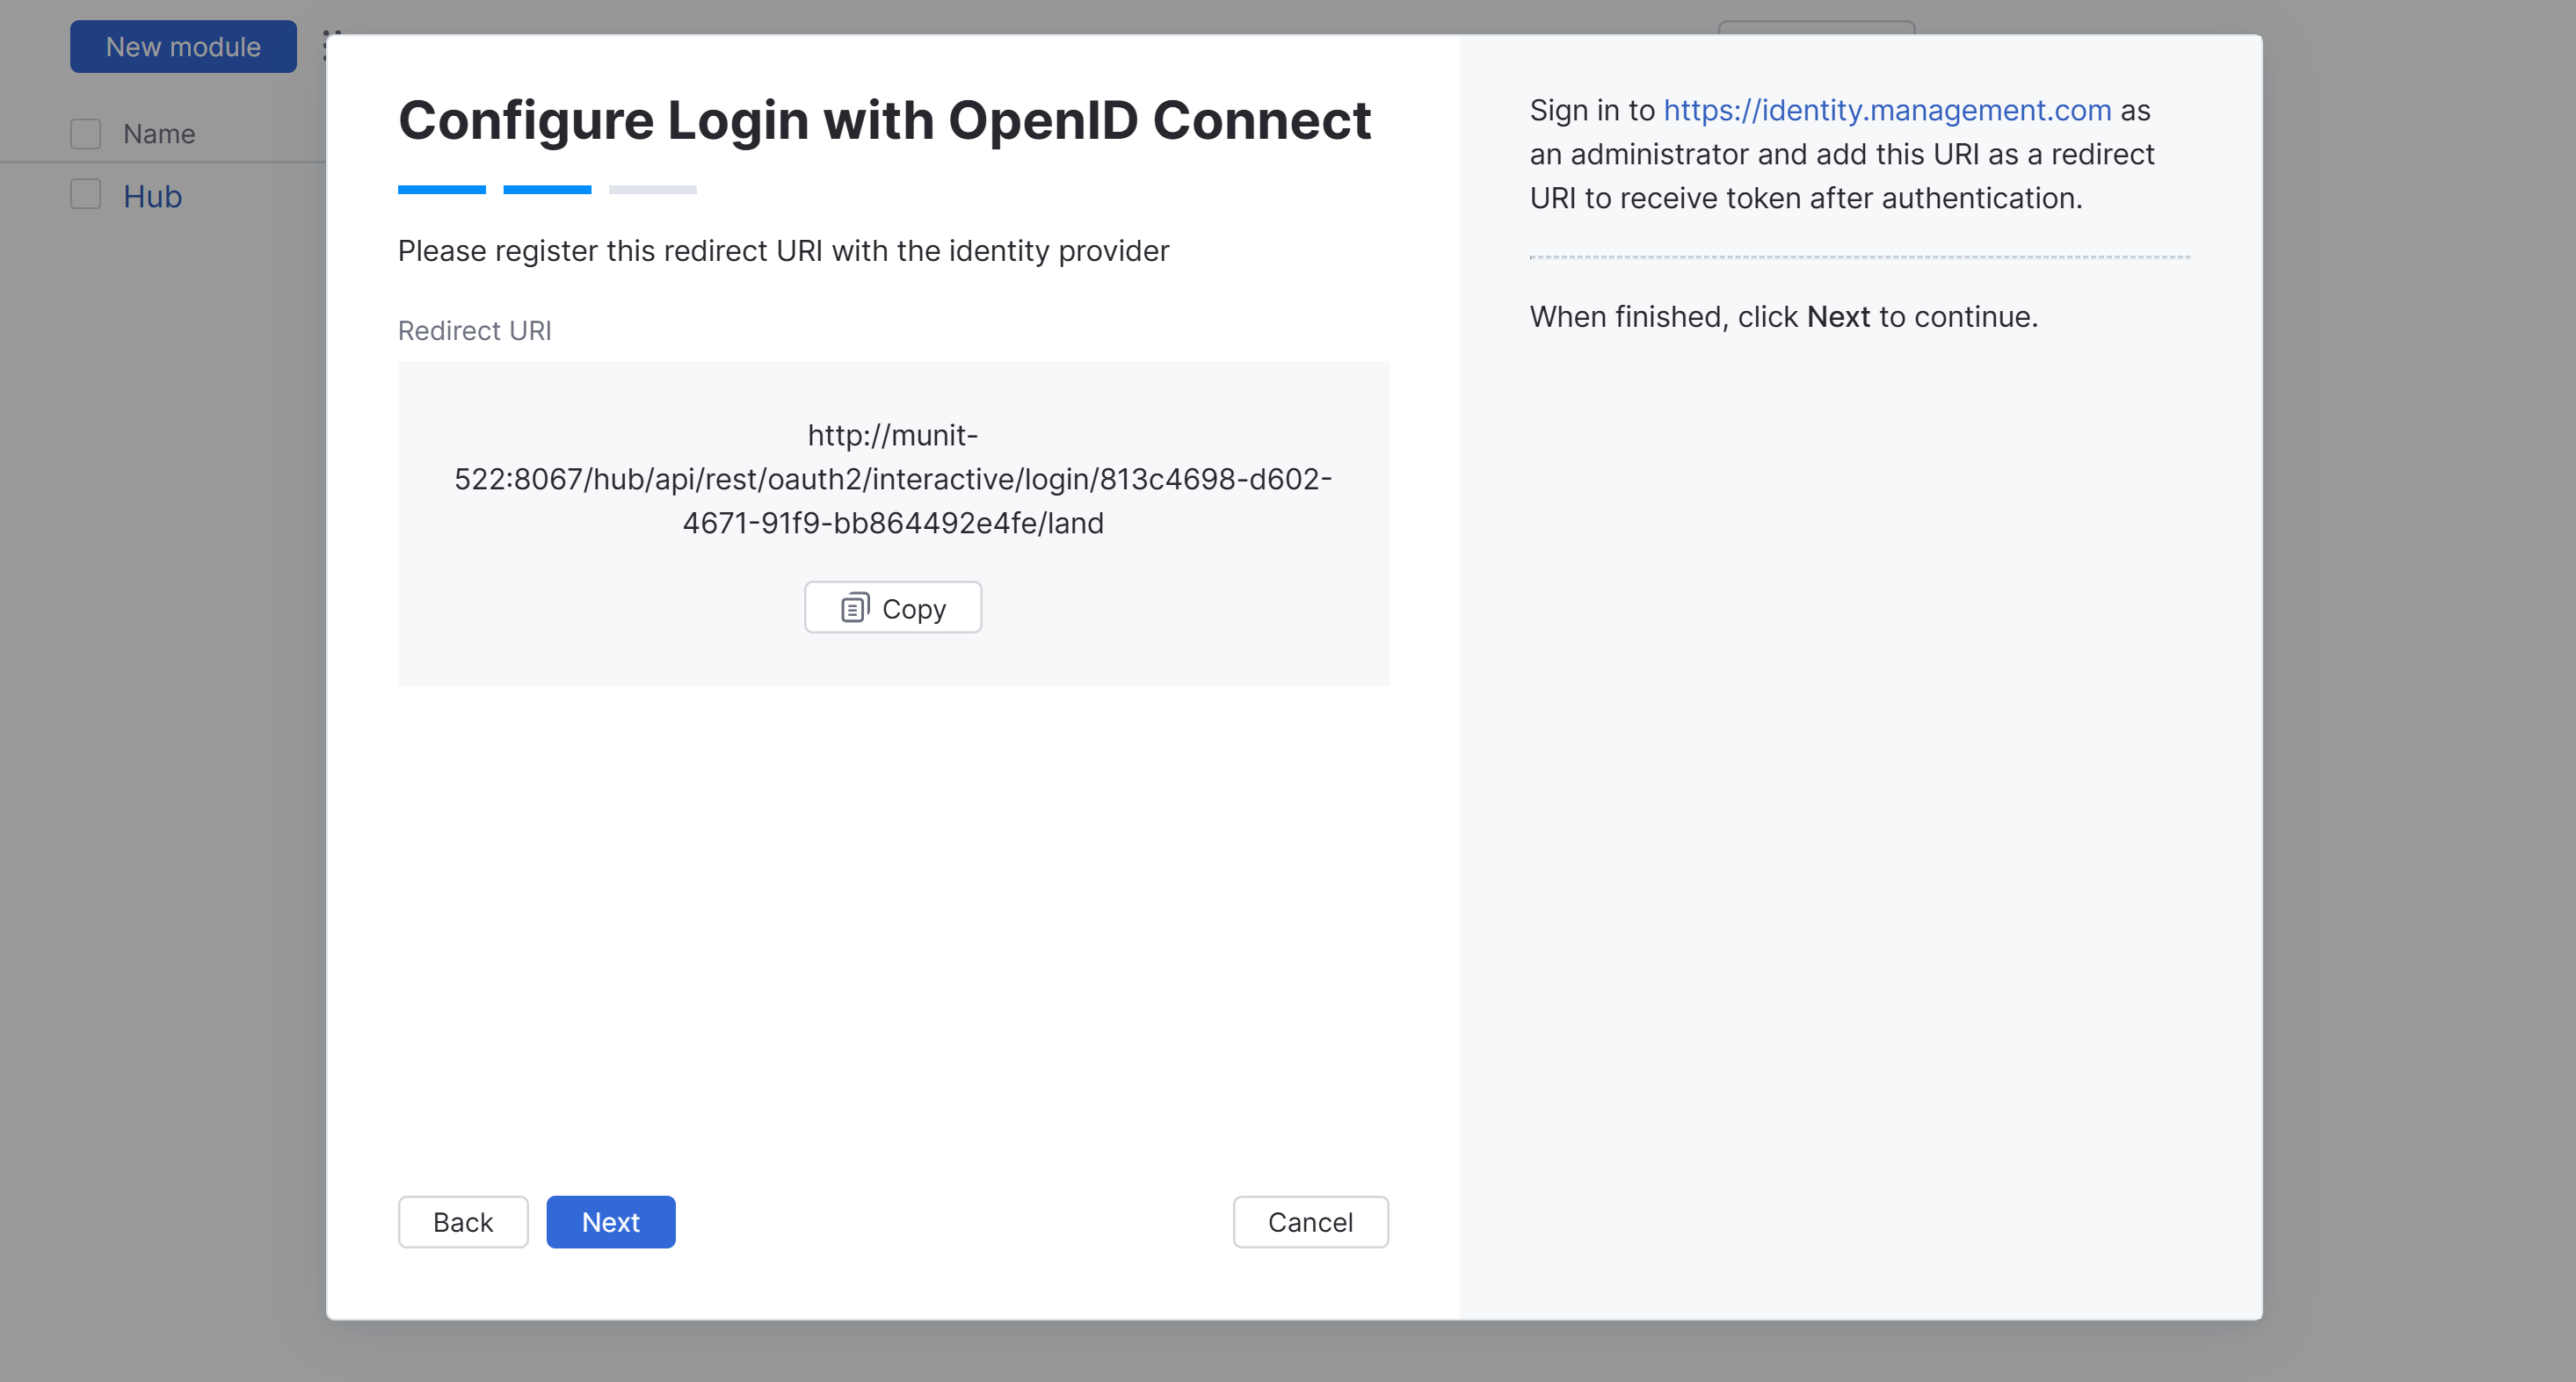Image resolution: width=2576 pixels, height=1382 pixels.
Task: Click the Name column header
Action: [x=159, y=133]
